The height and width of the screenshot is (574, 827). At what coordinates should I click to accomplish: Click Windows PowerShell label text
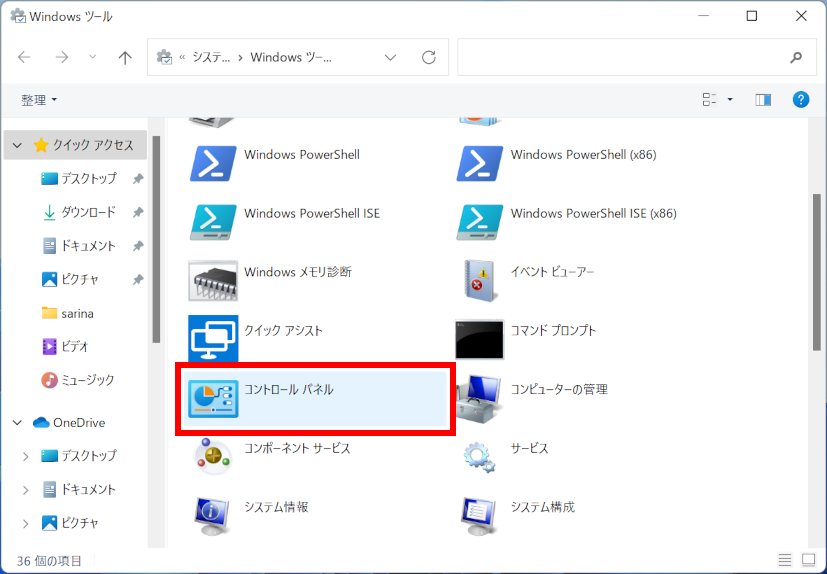(x=302, y=155)
